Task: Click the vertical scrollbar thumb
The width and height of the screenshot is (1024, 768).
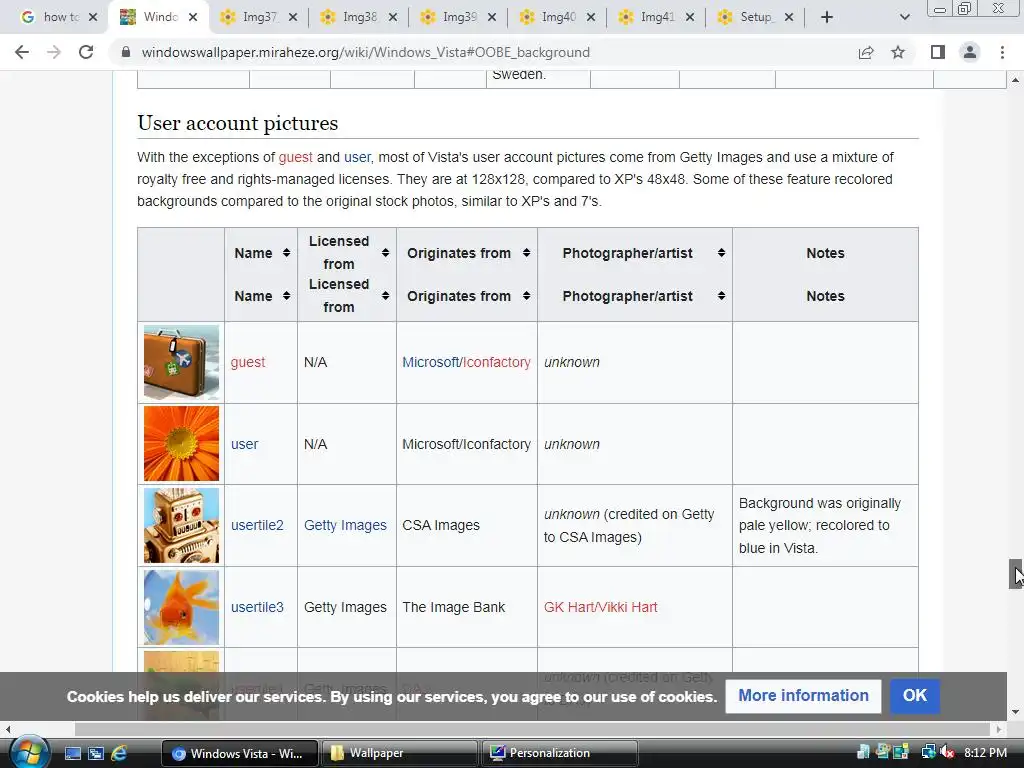Action: pyautogui.click(x=1016, y=574)
